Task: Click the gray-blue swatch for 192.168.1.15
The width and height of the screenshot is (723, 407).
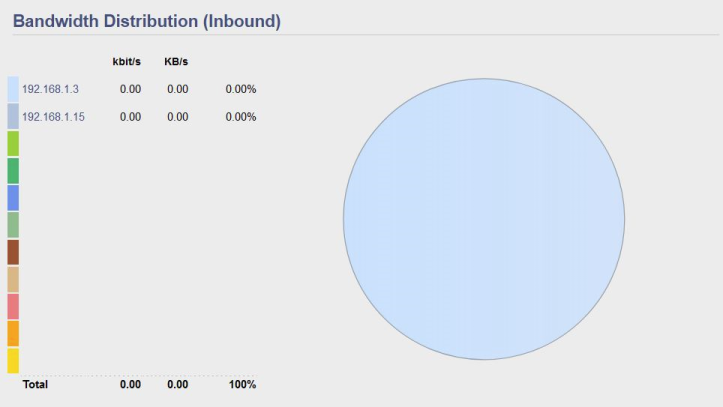Action: [13, 116]
